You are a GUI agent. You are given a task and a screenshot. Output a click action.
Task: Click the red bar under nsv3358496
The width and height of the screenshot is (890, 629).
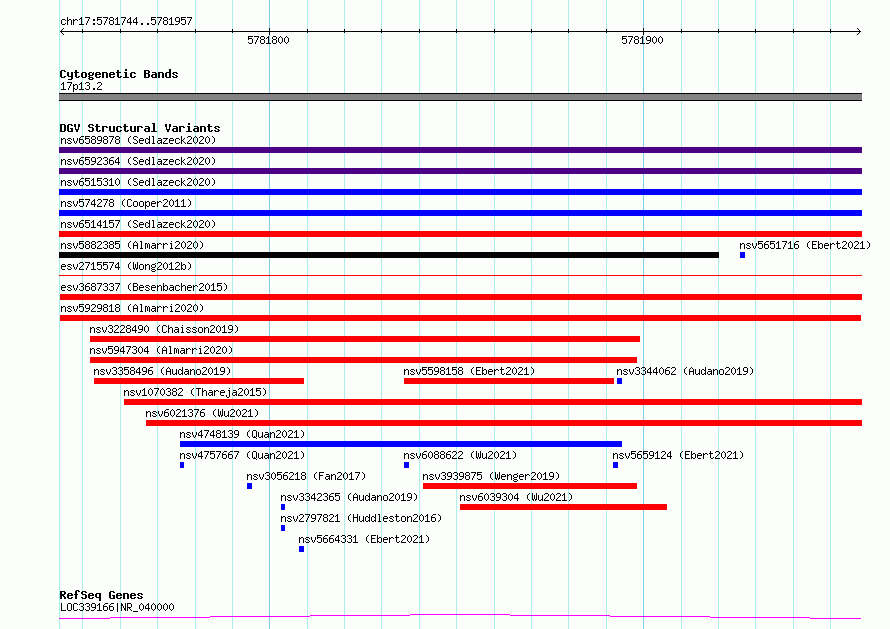tap(199, 381)
